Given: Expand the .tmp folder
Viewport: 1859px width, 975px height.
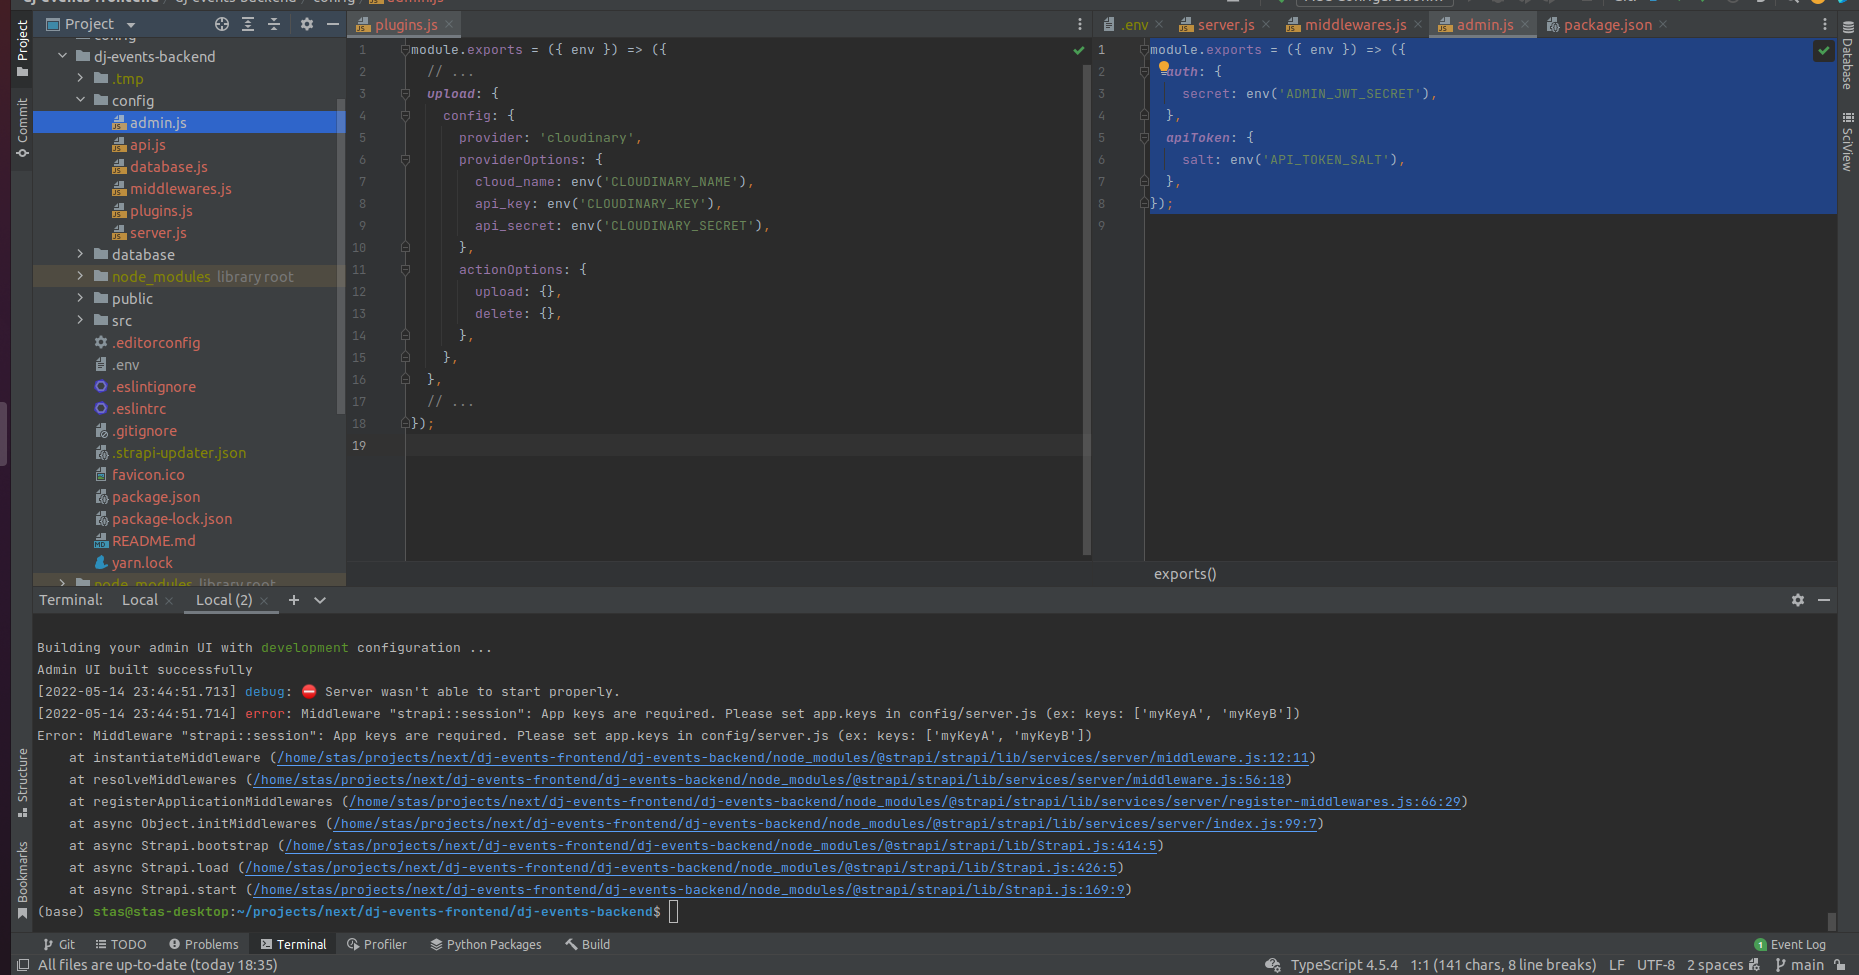Looking at the screenshot, I should [81, 78].
